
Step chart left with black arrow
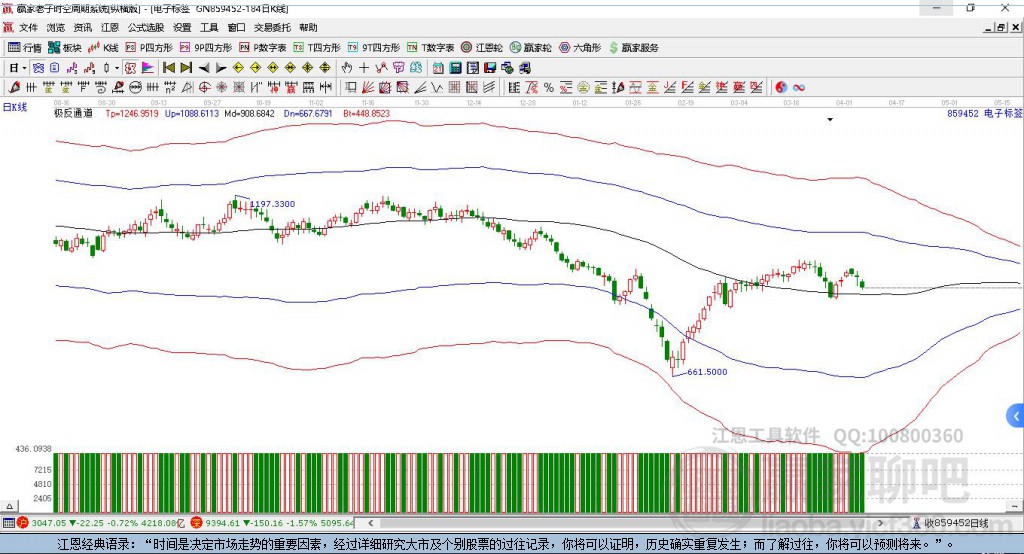[x=204, y=68]
